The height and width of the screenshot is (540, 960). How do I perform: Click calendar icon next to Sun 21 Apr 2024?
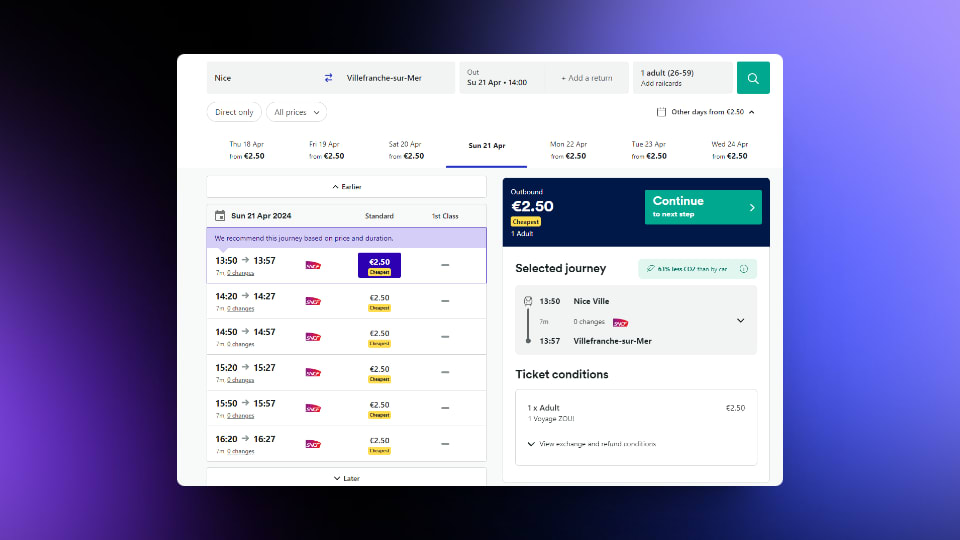click(x=220, y=216)
